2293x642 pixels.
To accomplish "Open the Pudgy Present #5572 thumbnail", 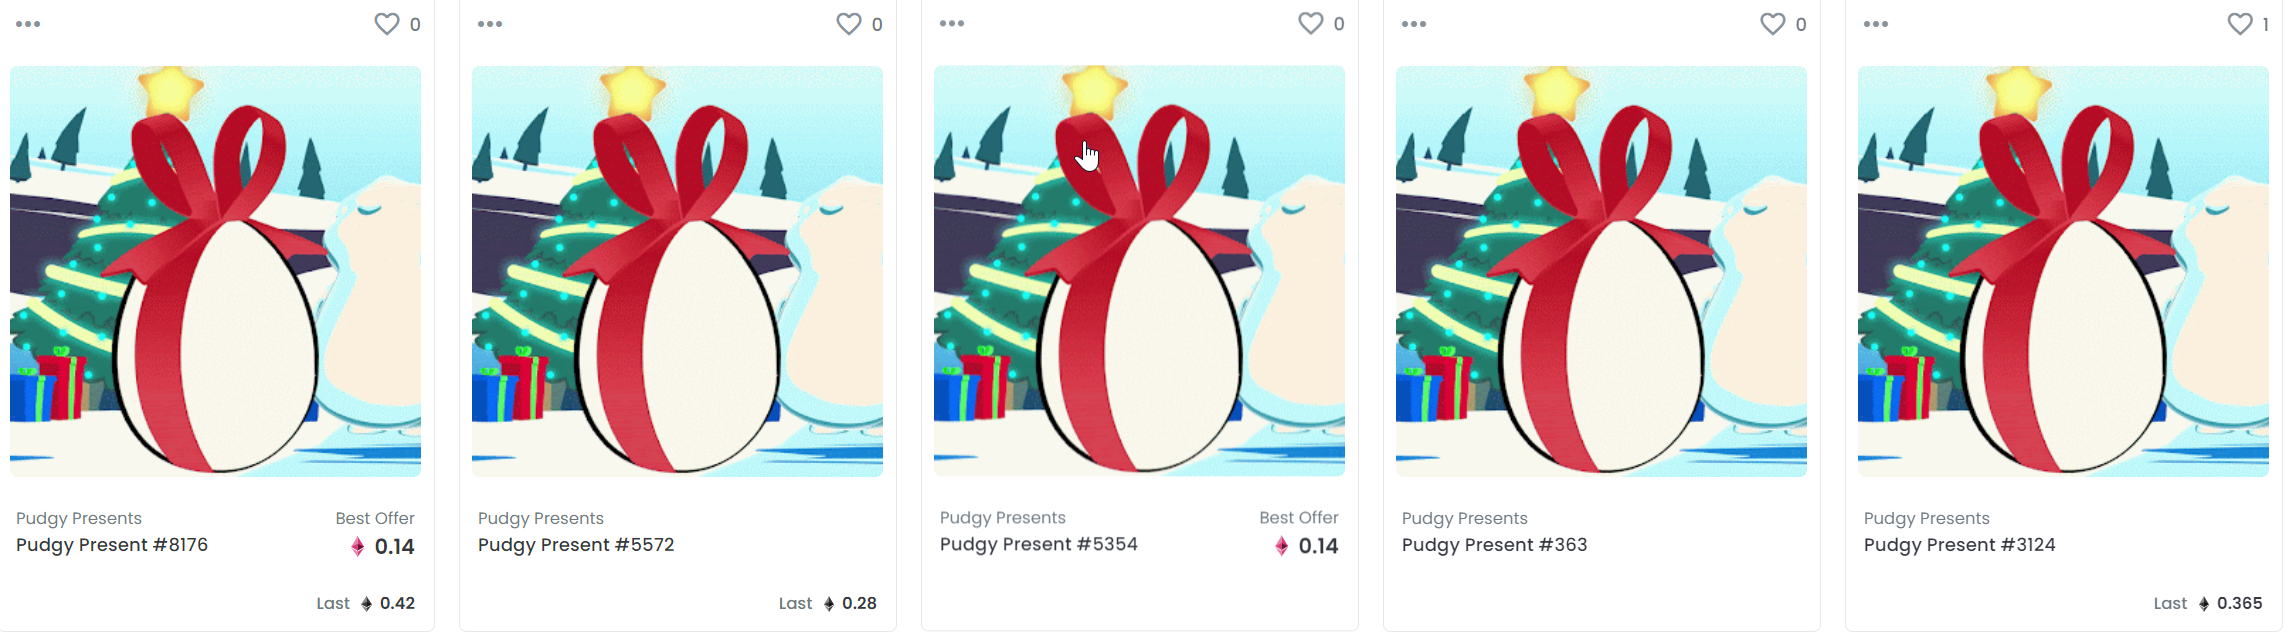I will pyautogui.click(x=677, y=271).
